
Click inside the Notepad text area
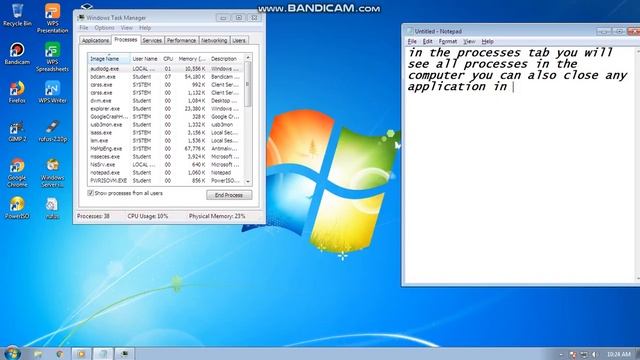[x=520, y=164]
